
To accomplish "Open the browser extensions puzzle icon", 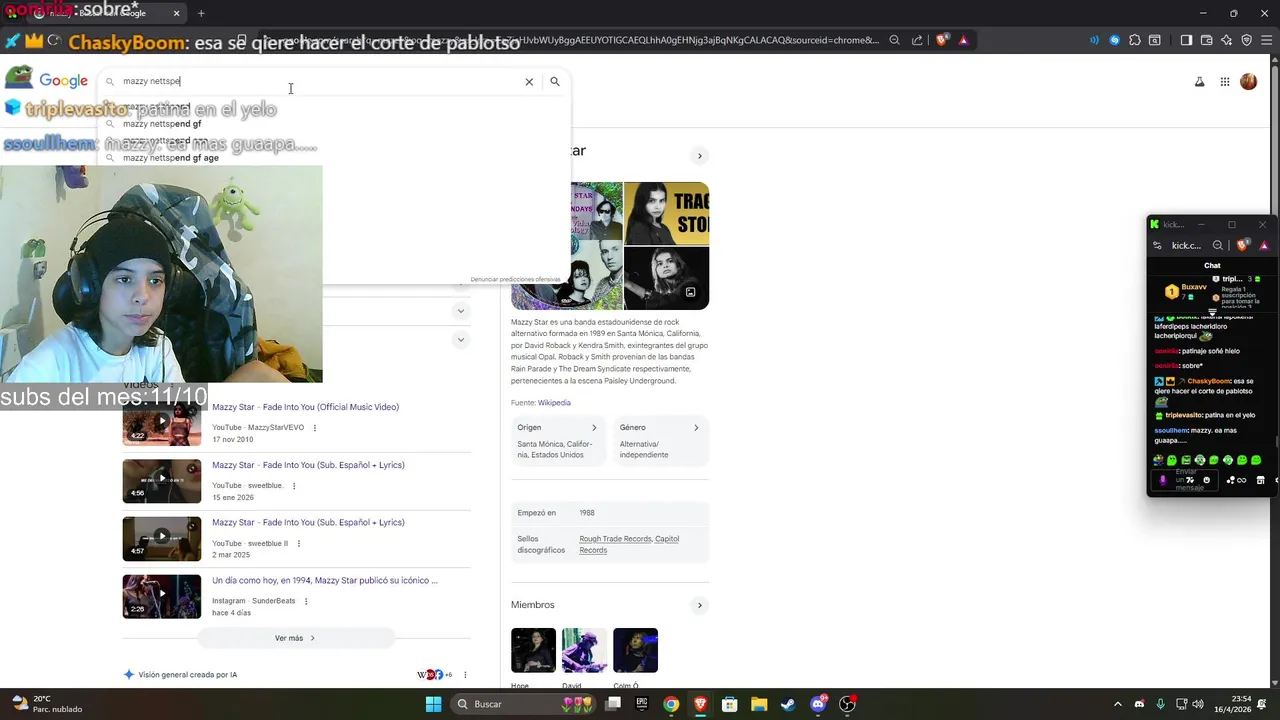I will coord(1134,40).
